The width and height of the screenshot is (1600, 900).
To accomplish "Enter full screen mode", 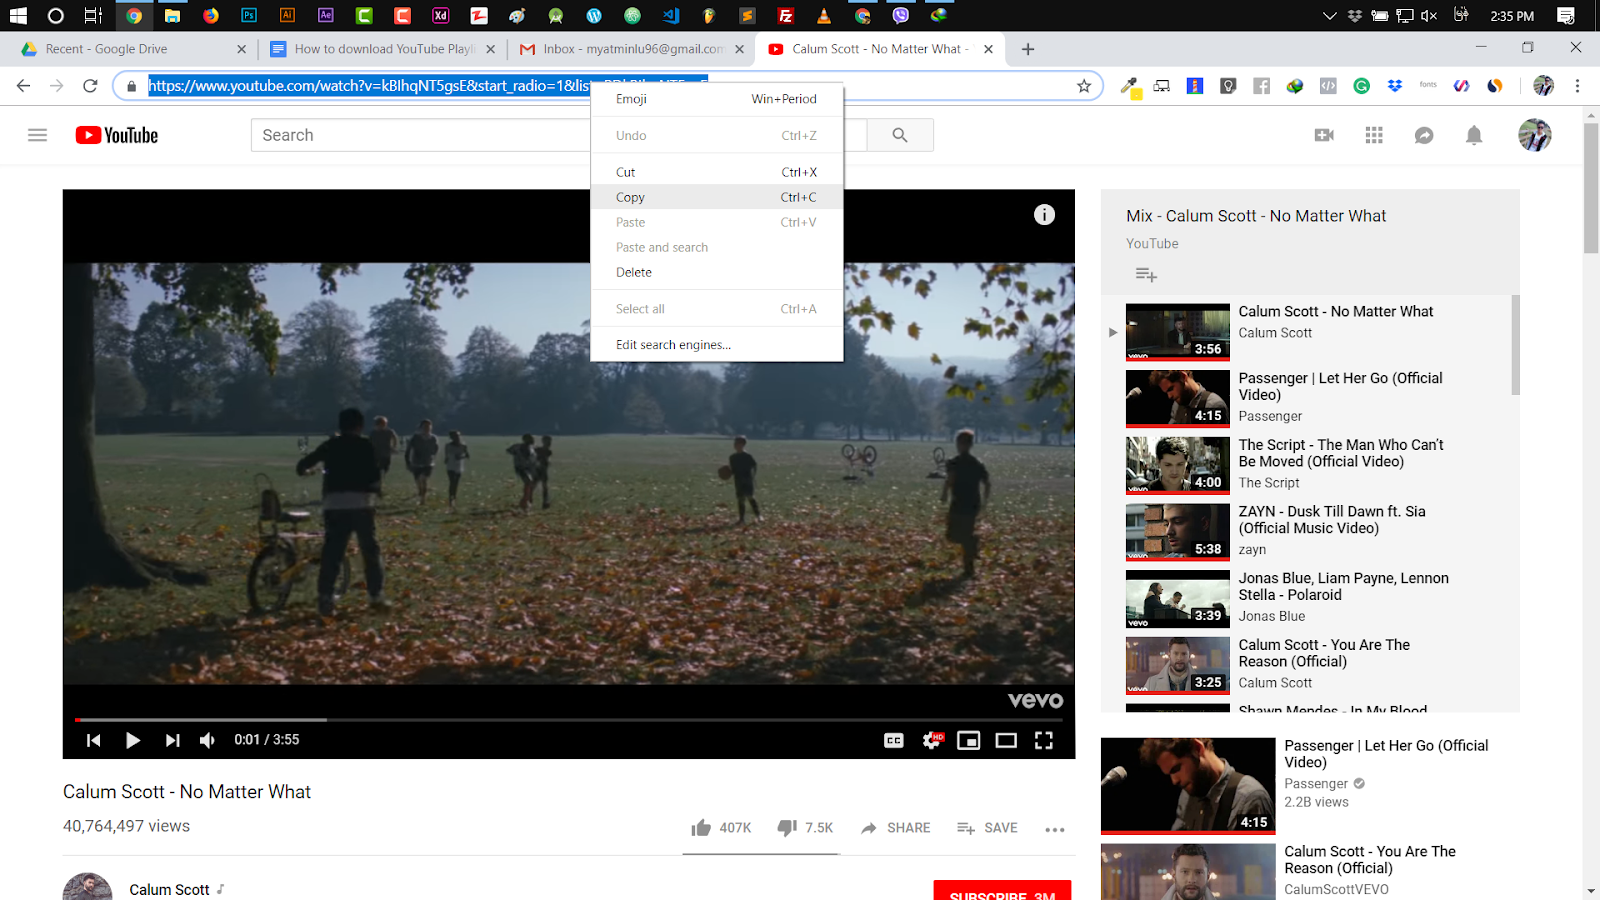I will 1044,740.
